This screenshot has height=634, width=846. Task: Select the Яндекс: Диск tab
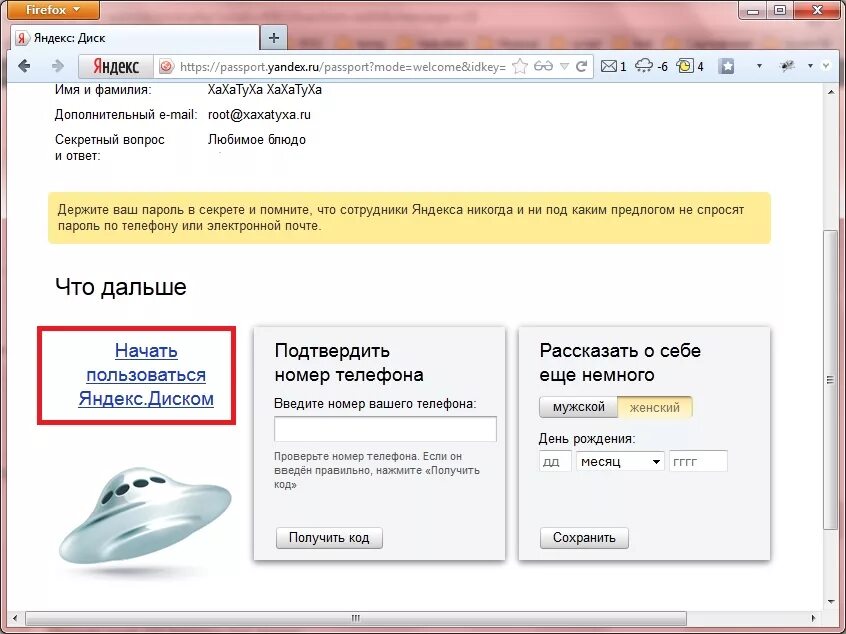135,38
